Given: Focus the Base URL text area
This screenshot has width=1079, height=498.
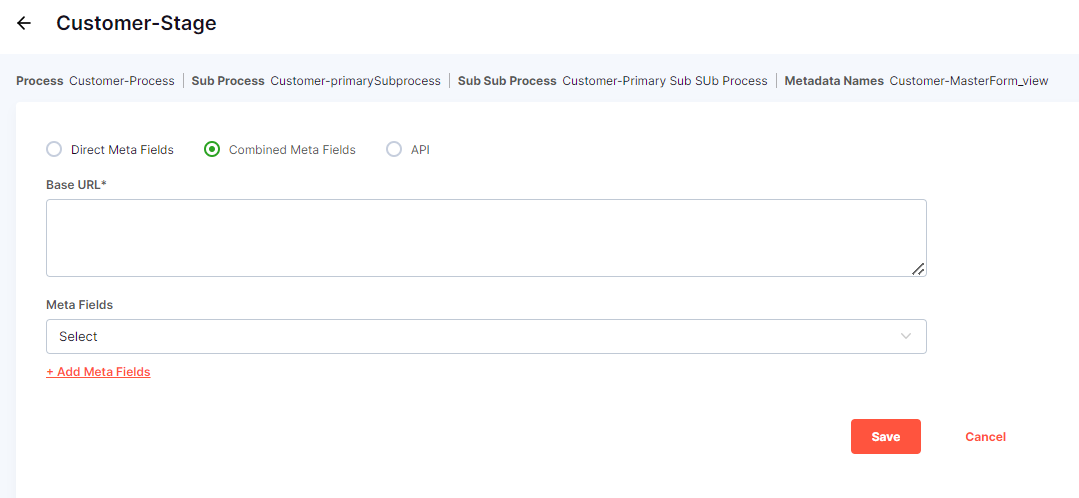Looking at the screenshot, I should (x=485, y=238).
